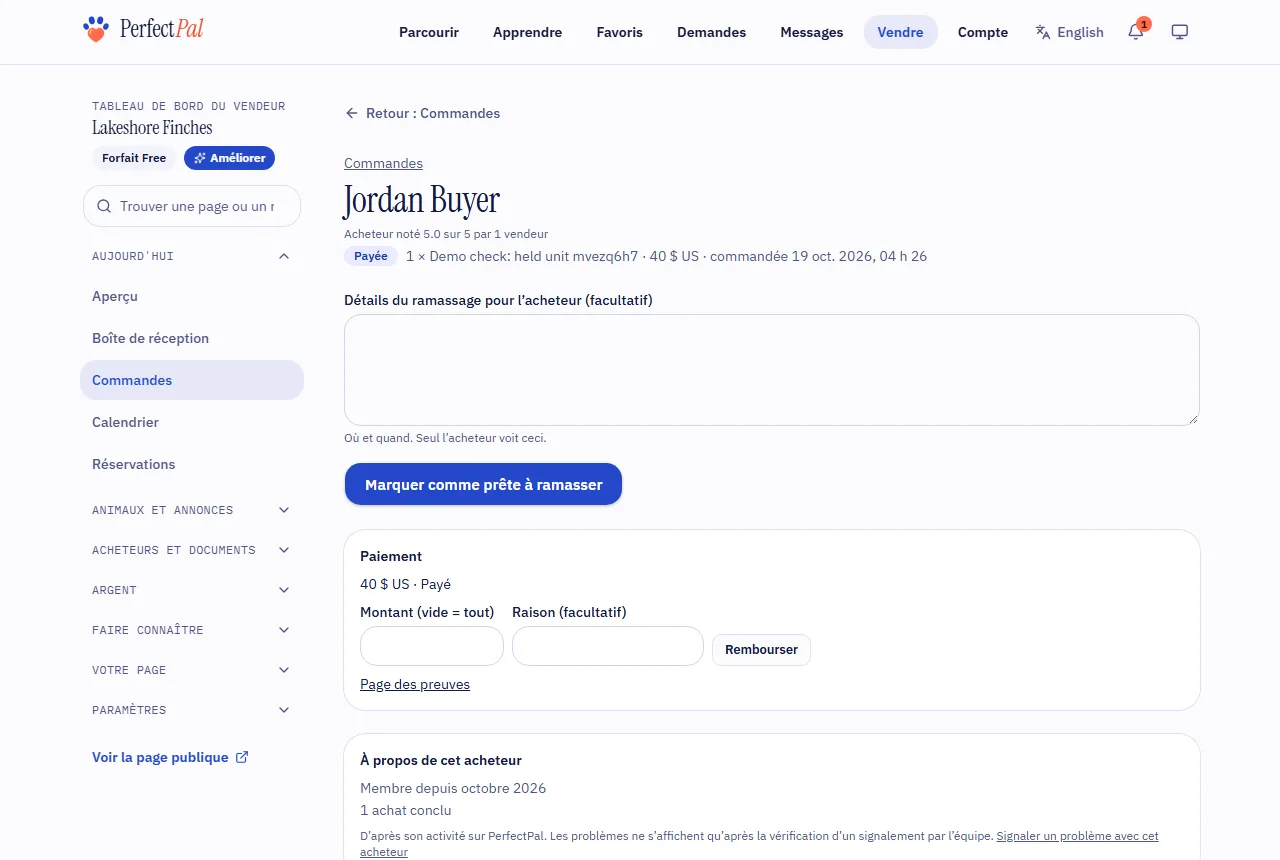Screen dimensions: 1280x860
Task: Select Commandes in the sidebar
Action: click(x=192, y=380)
